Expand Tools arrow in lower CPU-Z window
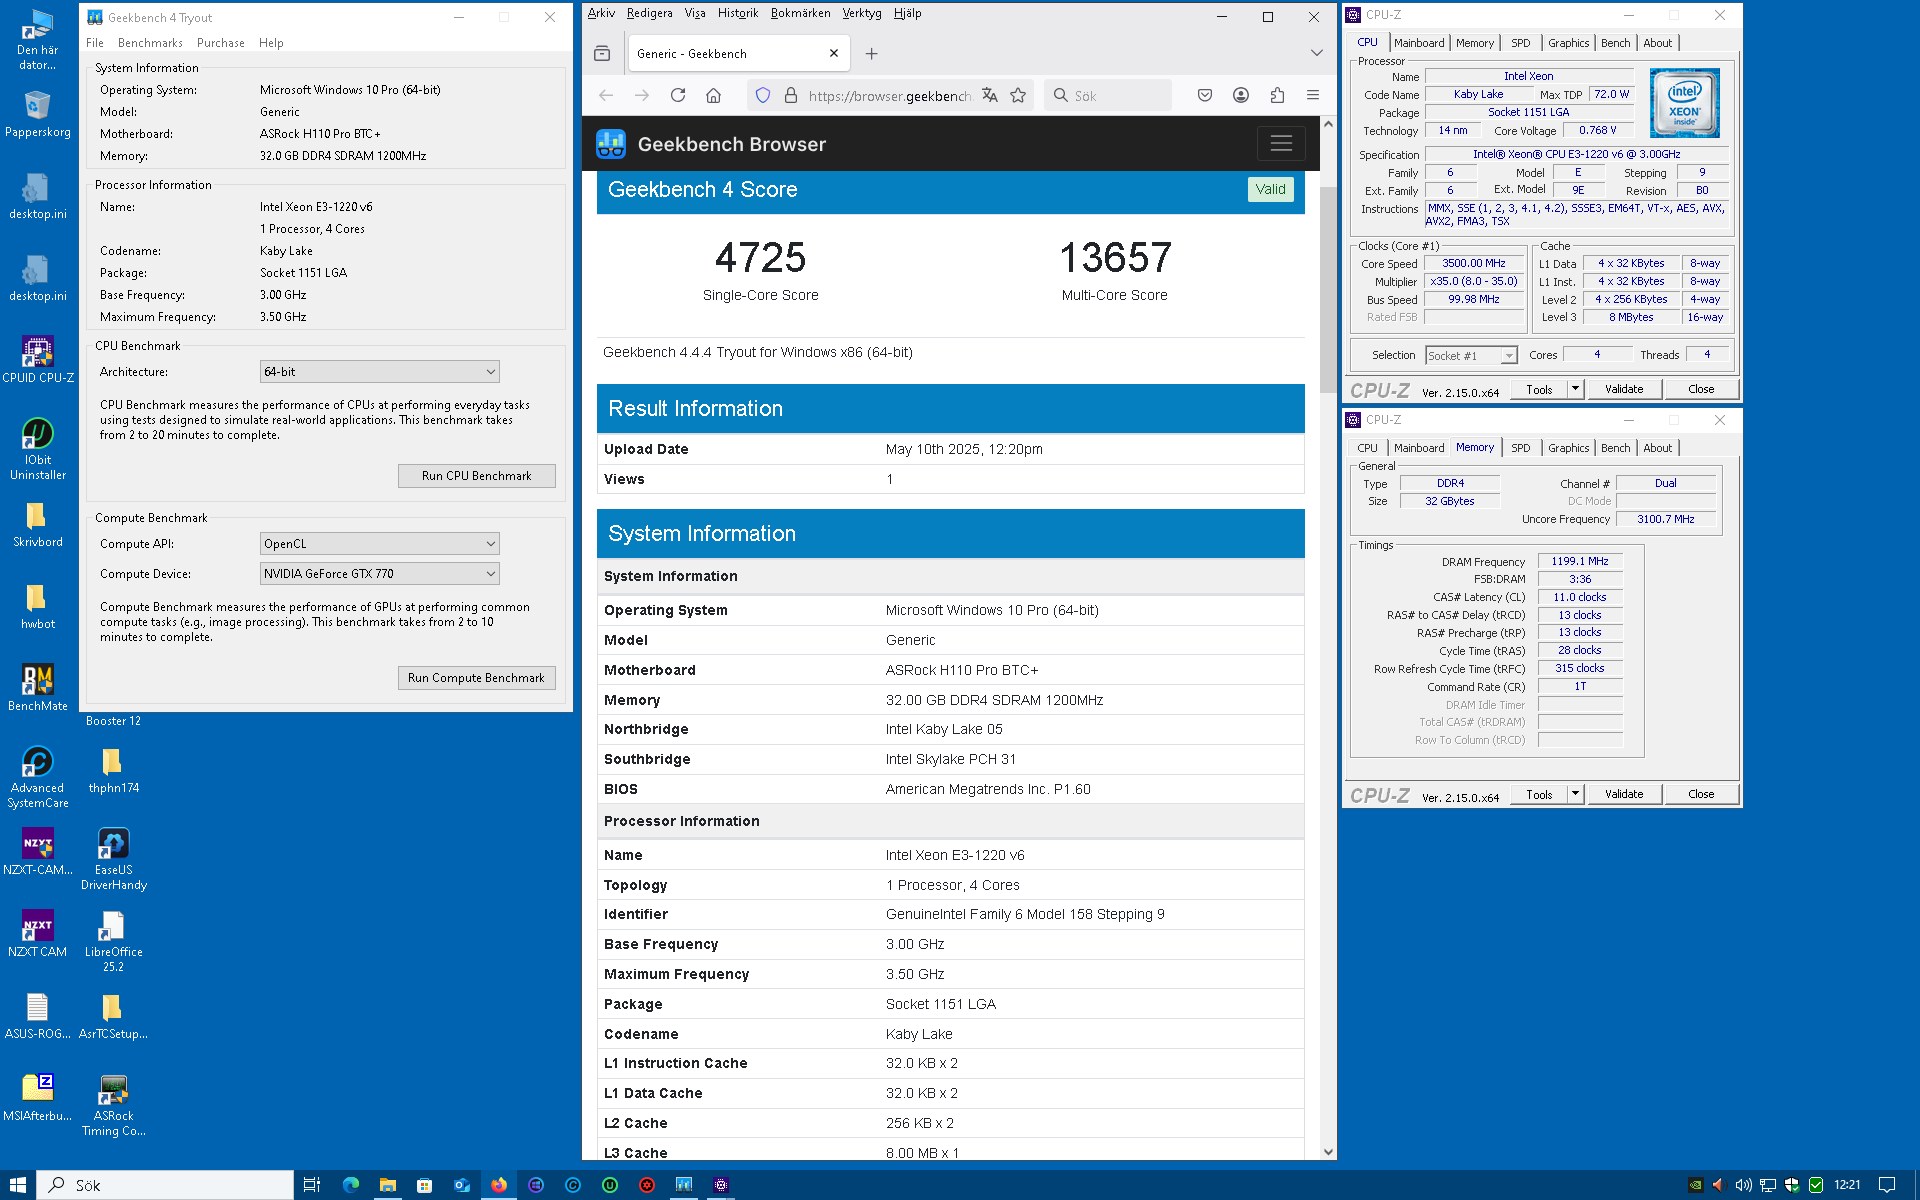 click(x=1575, y=794)
